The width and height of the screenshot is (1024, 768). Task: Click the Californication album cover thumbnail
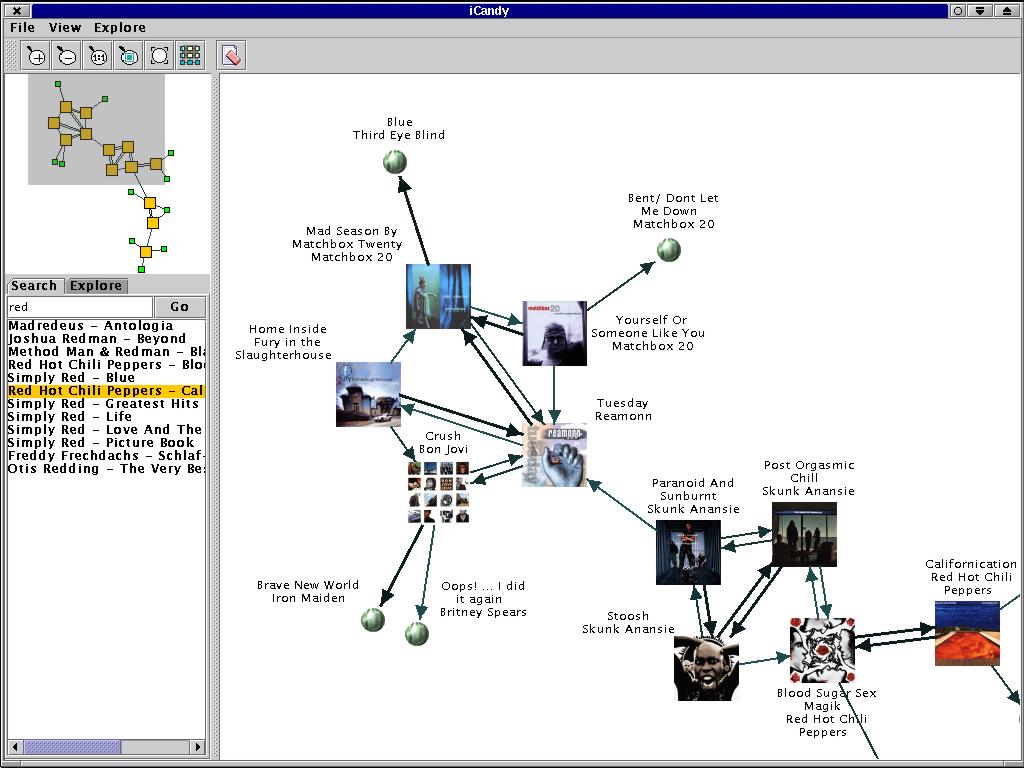(x=966, y=633)
